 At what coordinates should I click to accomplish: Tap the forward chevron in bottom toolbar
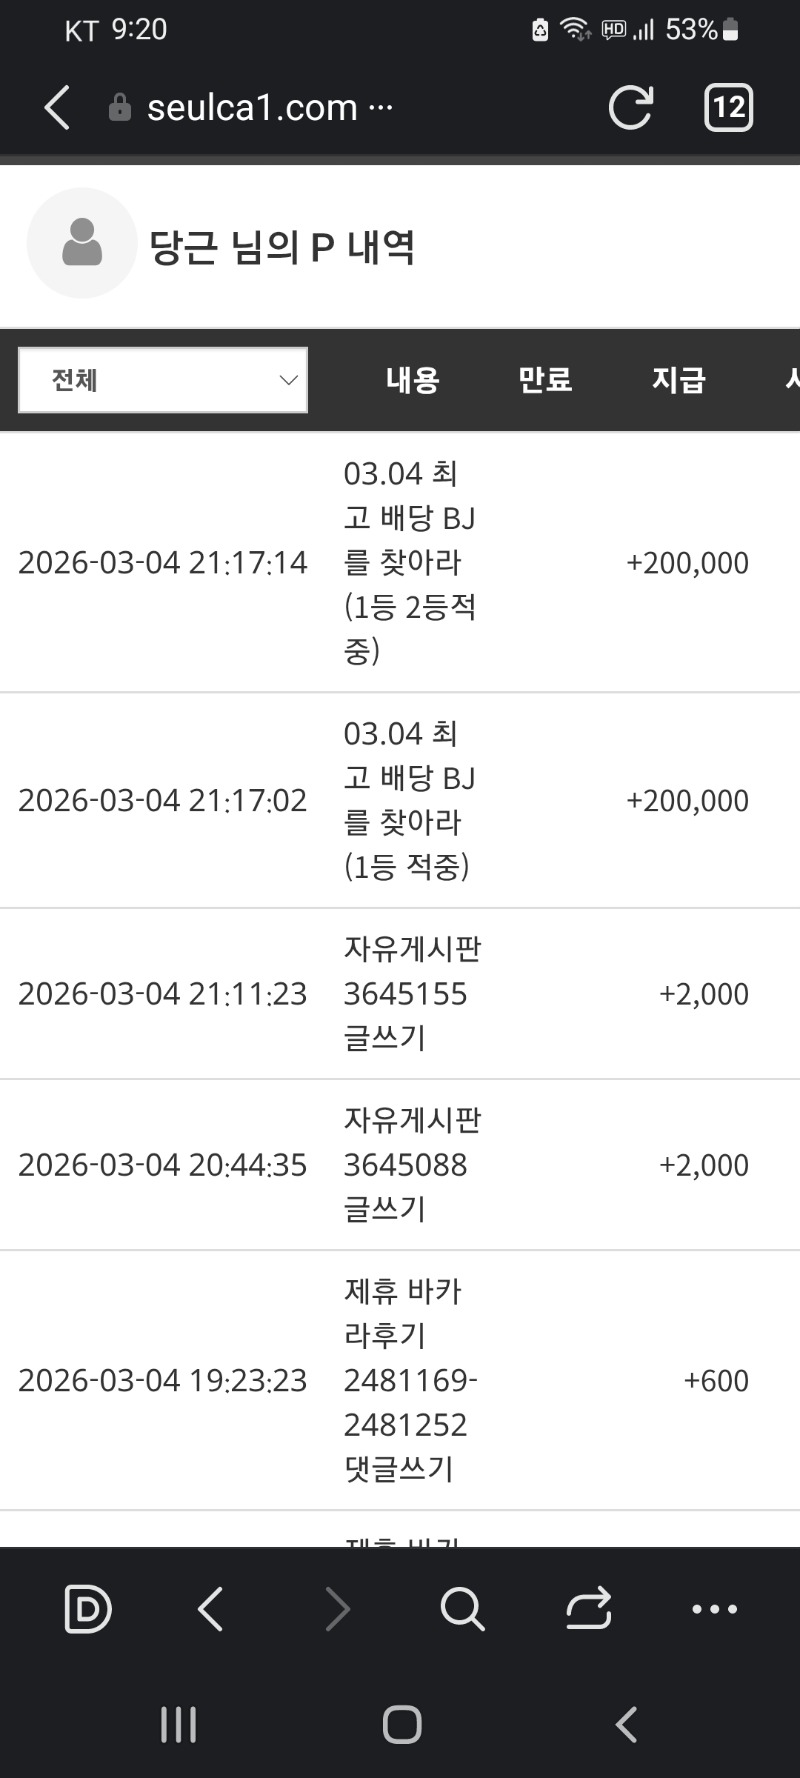tap(337, 1609)
